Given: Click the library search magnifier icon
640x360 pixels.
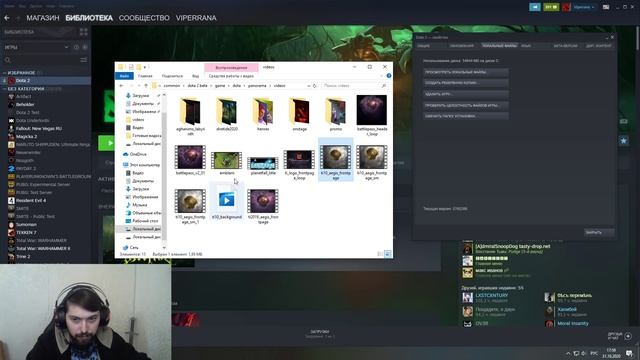Looking at the screenshot, I should 7,60.
